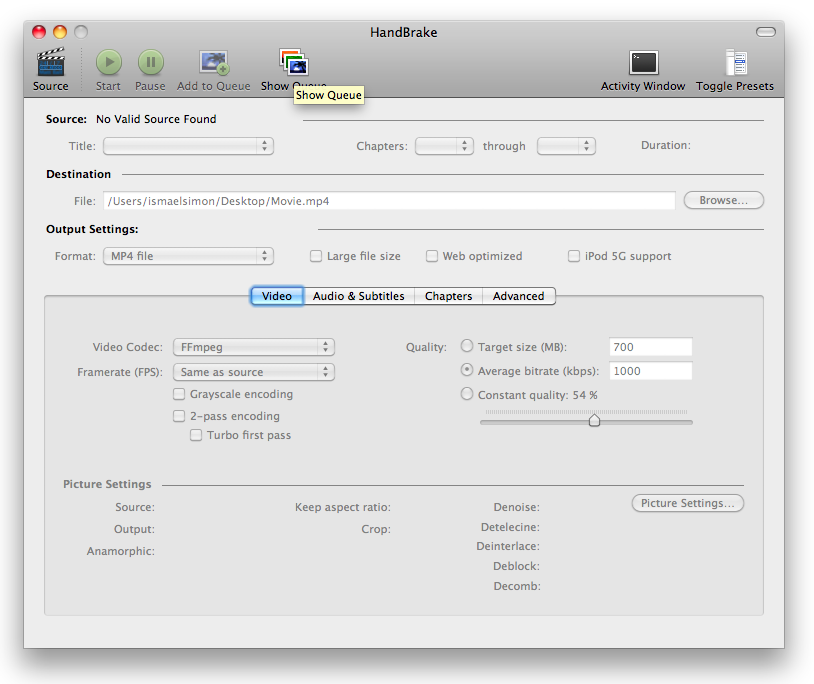Click the 'Keep aspect ratio:' label
Viewport: 814px width, 684px height.
(343, 507)
